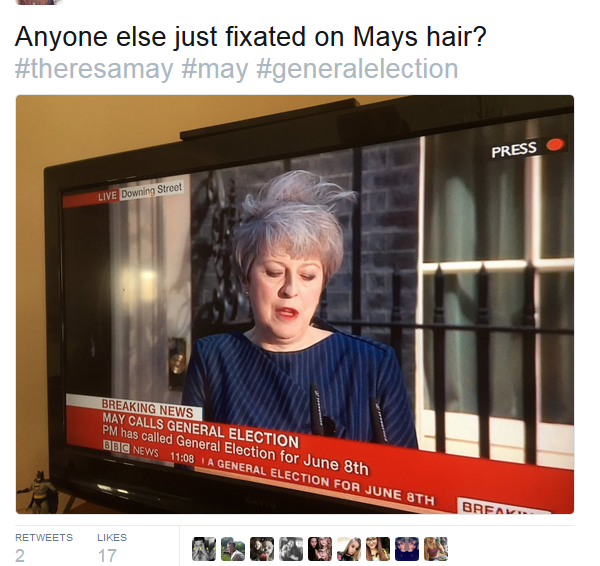600x566 pixels.
Task: Open third liker's avatar in the row
Action: (x=262, y=549)
